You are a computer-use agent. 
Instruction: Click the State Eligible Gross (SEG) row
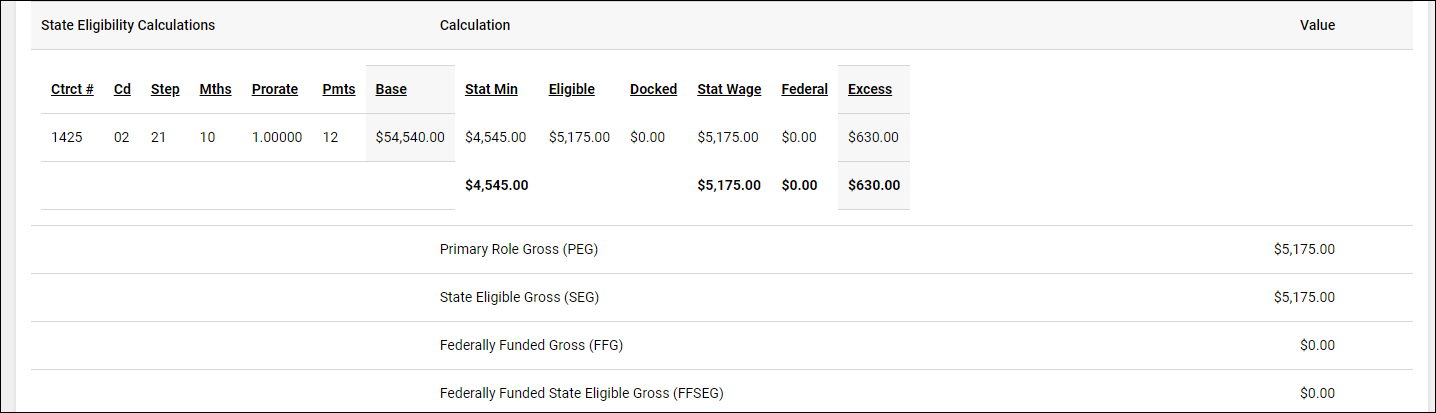pyautogui.click(x=519, y=297)
